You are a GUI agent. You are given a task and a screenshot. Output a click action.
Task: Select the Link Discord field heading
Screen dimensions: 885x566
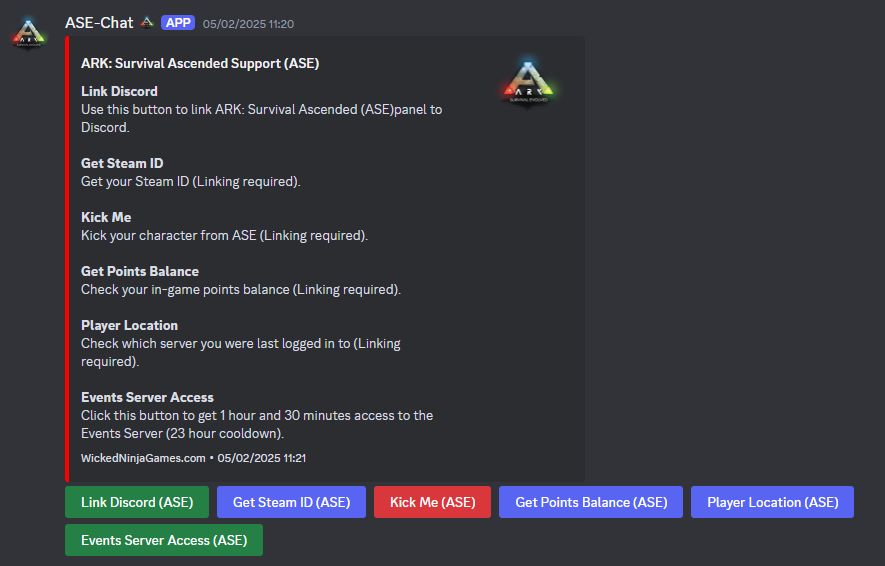[x=119, y=91]
